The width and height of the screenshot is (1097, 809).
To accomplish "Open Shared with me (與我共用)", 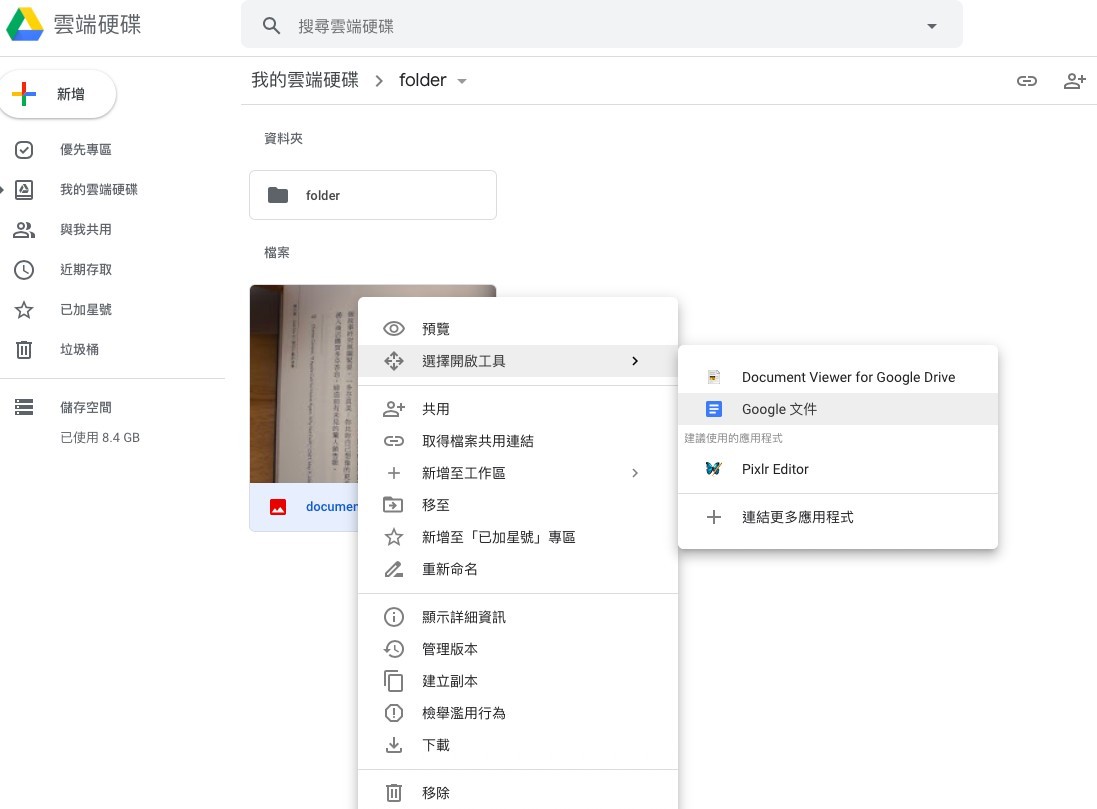I will click(x=85, y=230).
